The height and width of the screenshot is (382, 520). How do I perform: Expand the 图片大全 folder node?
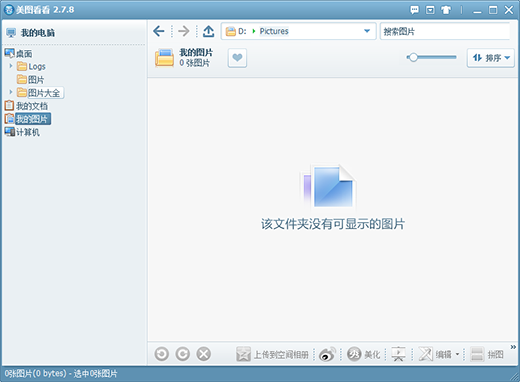11,92
